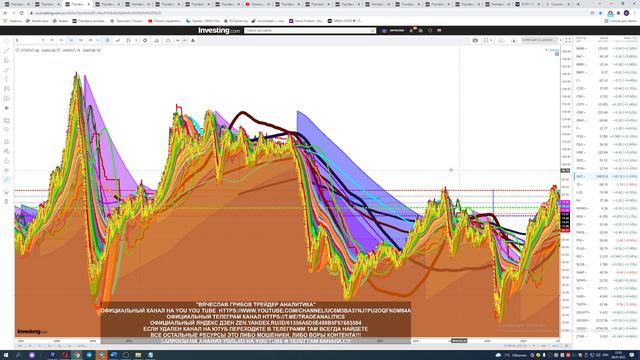
Task: Click the redo arrow in chart toolbar
Action: pos(184,40)
